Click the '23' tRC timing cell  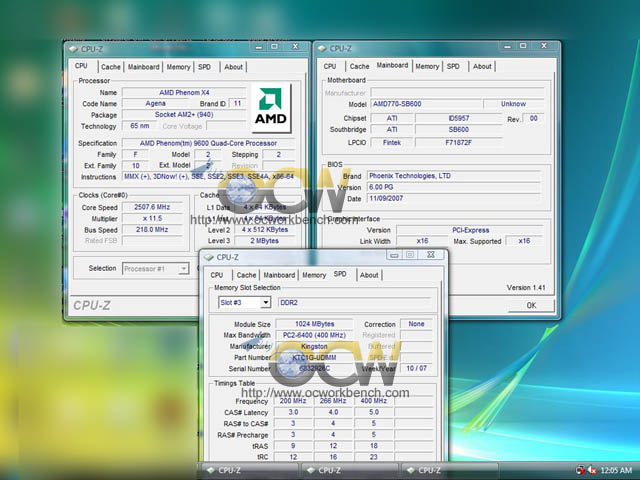point(374,457)
